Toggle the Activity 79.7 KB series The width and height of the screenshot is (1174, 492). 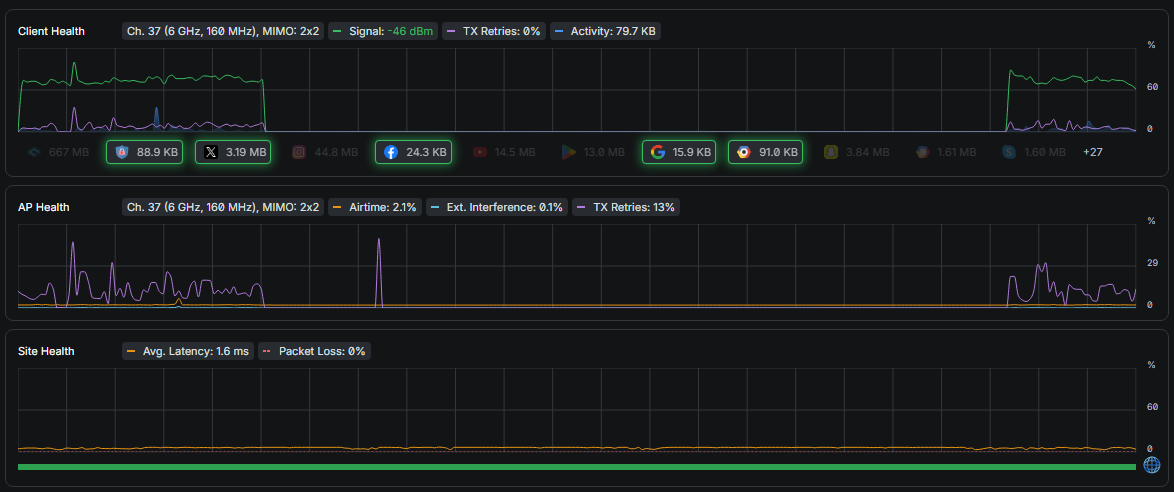pyautogui.click(x=606, y=31)
